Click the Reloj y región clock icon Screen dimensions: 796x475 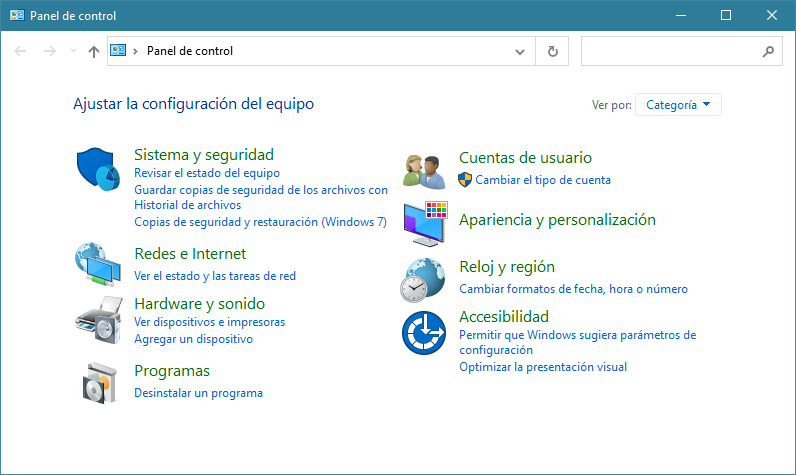coord(424,279)
